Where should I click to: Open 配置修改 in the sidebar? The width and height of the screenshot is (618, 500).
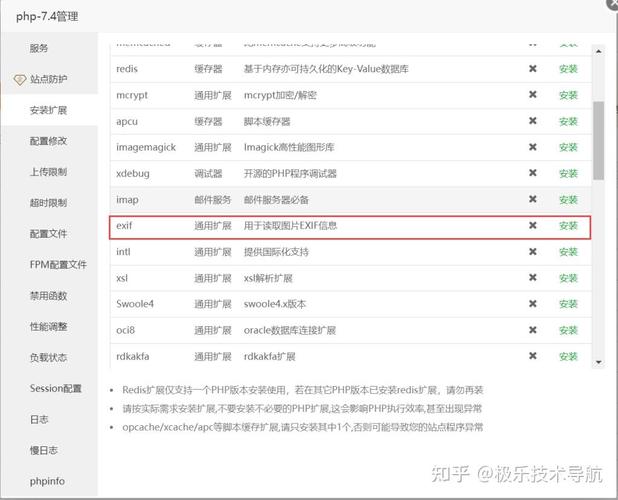48,141
